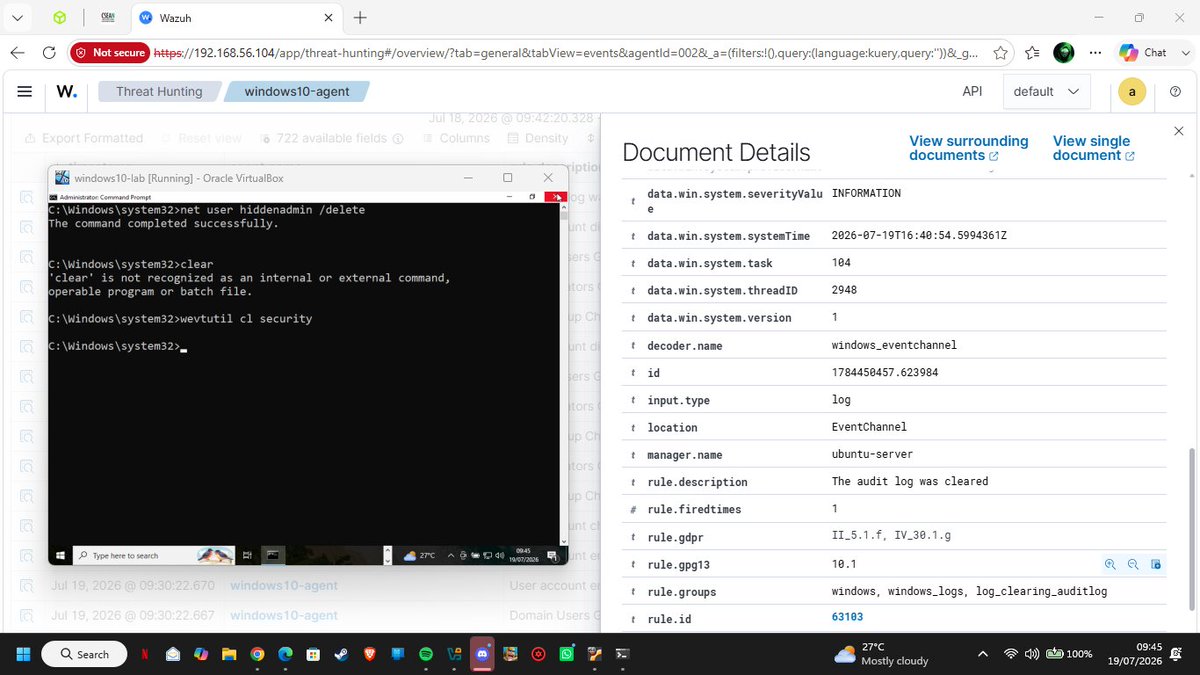Expand the API default dropdown

[x=1046, y=91]
